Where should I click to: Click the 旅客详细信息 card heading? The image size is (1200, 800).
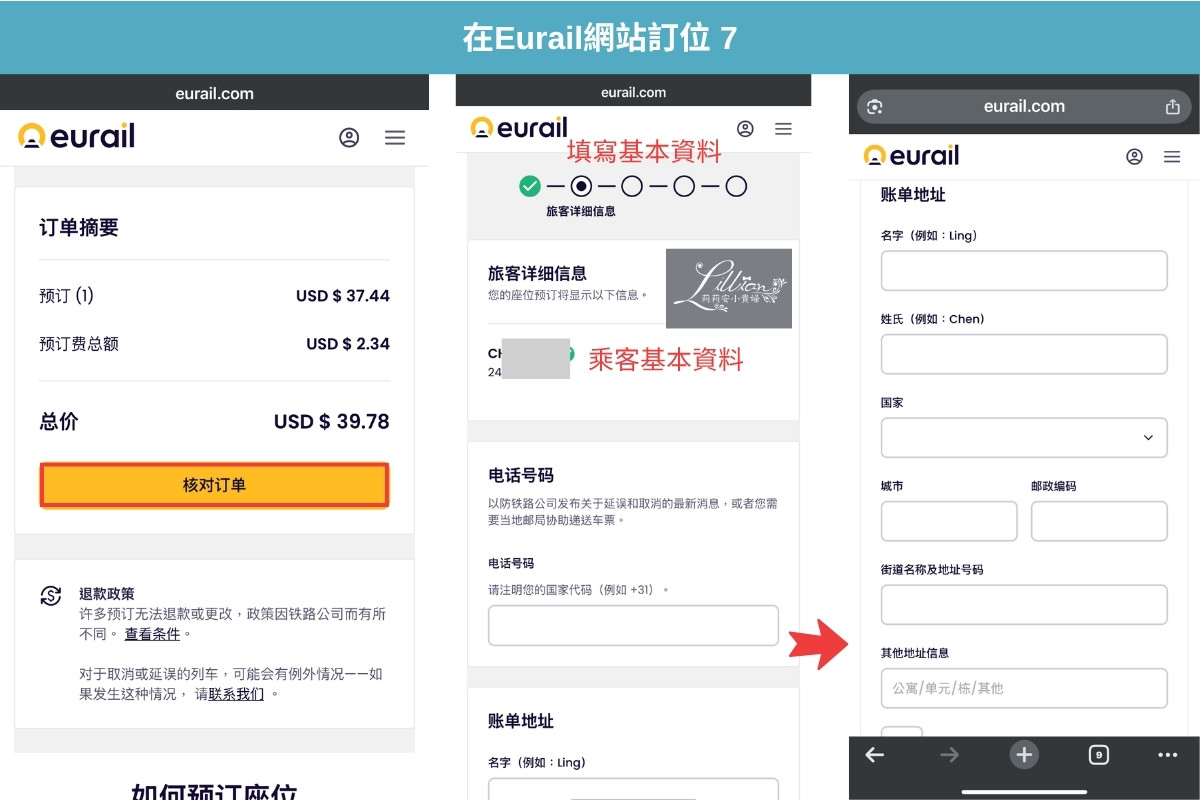pos(537,273)
